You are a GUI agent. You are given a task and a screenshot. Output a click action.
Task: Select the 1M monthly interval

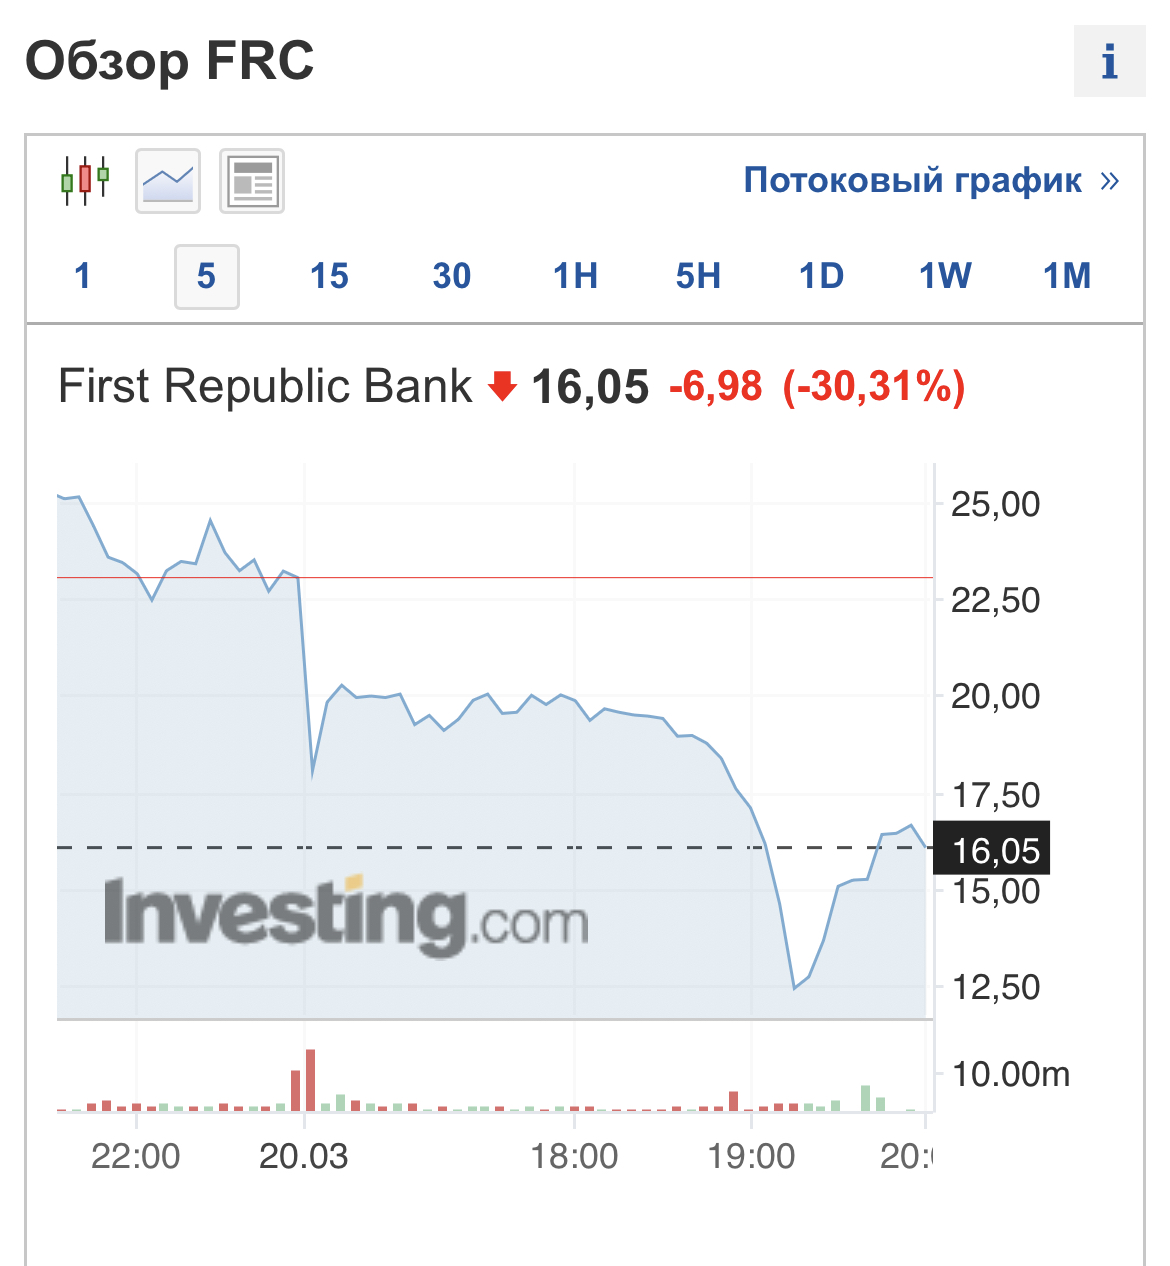(1067, 276)
